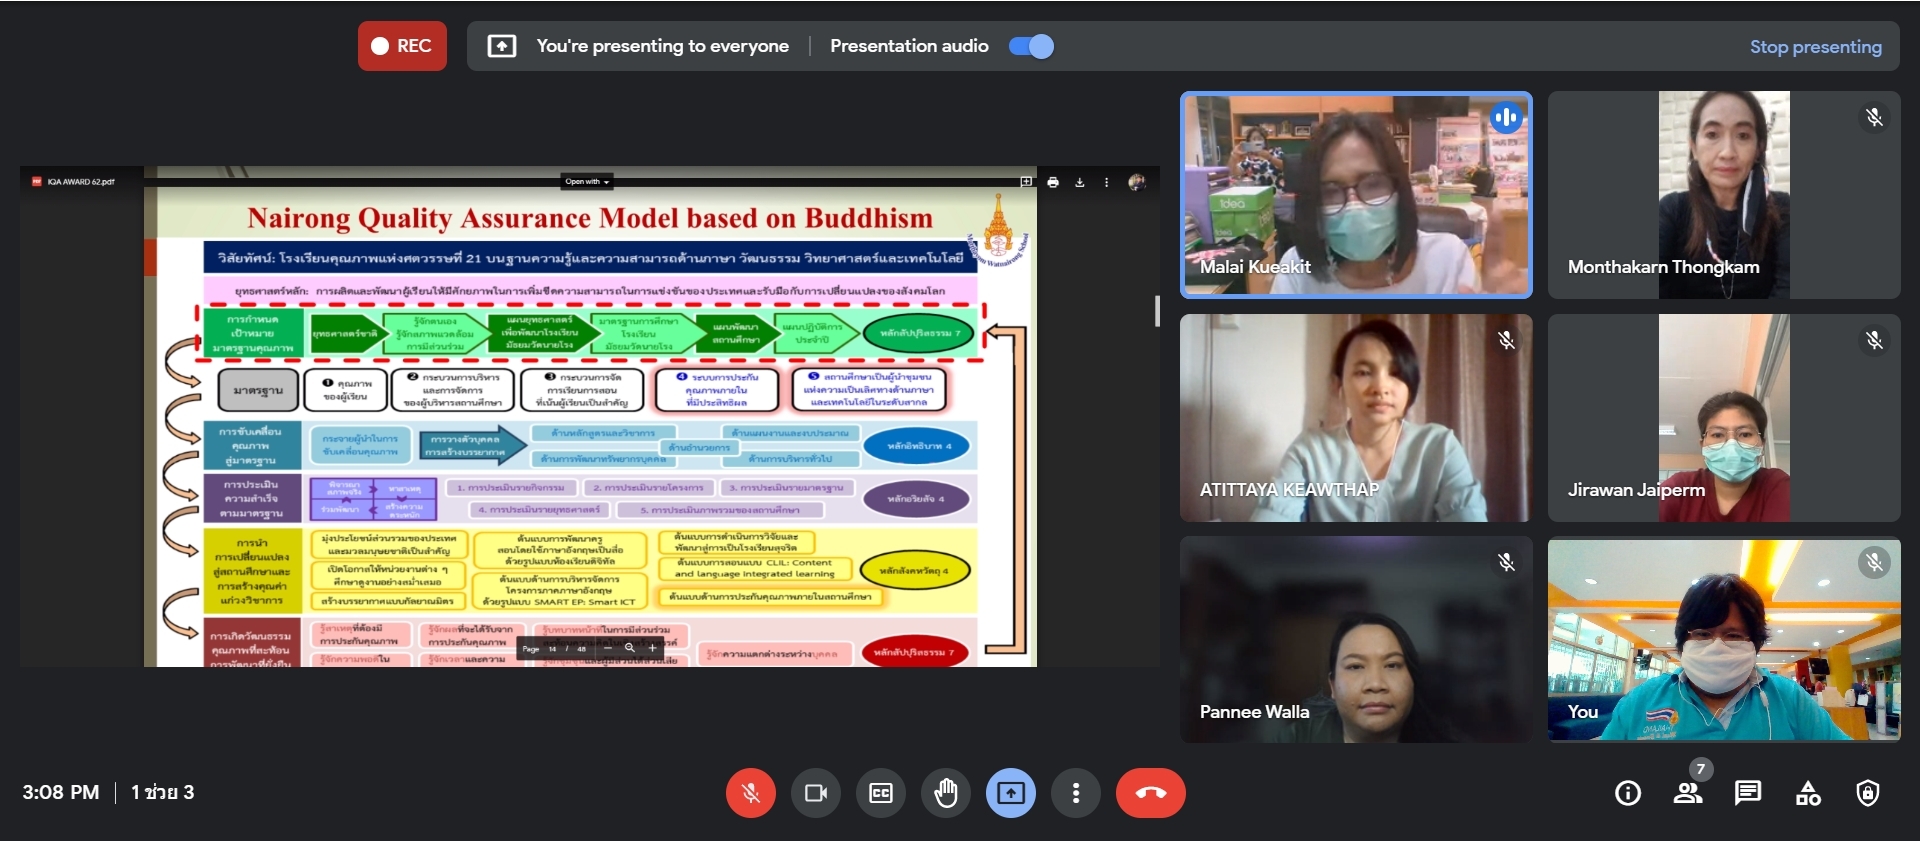Select Jirawan Jaiperm's video tile

click(1724, 418)
